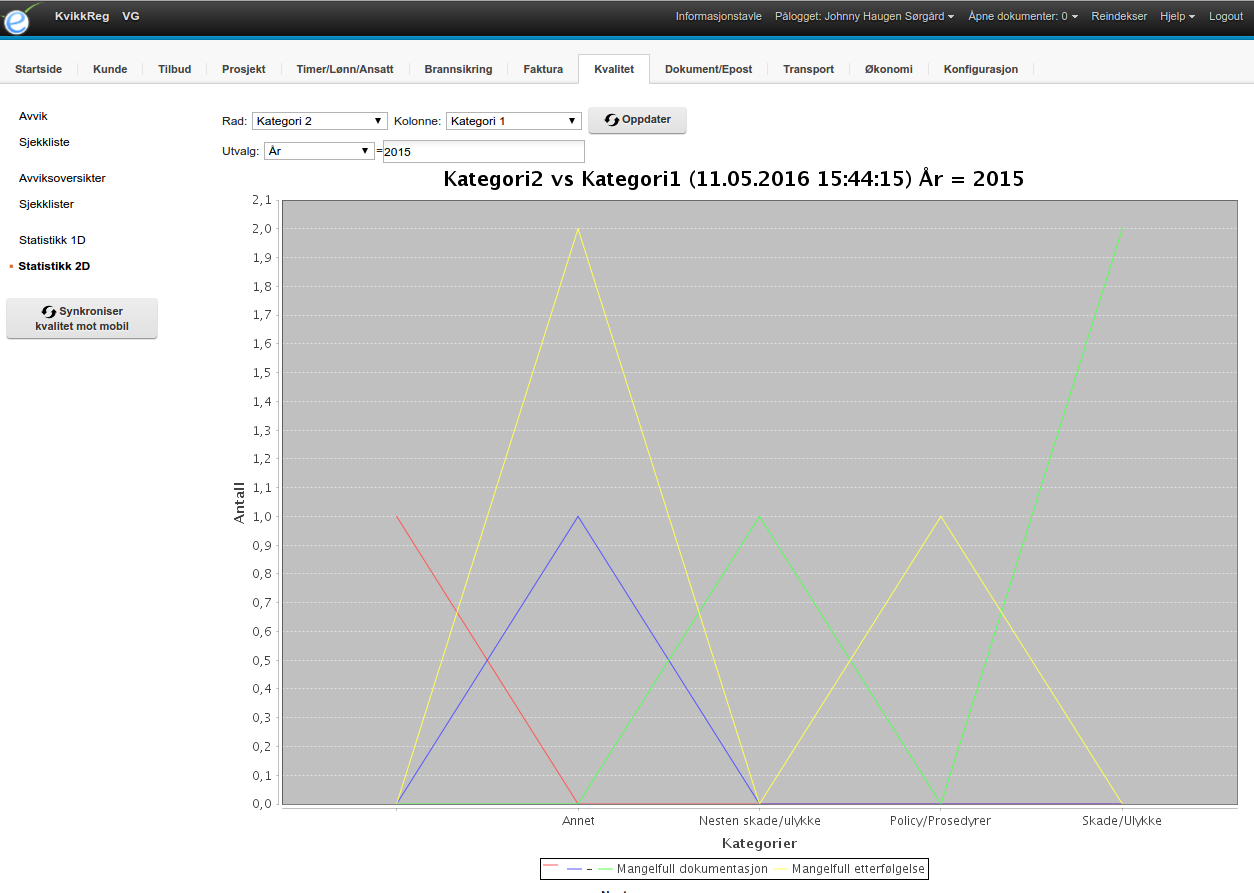Viewport: 1254px width, 893px height.
Task: Expand the Åpne dokumenter dropdown
Action: (x=1023, y=16)
